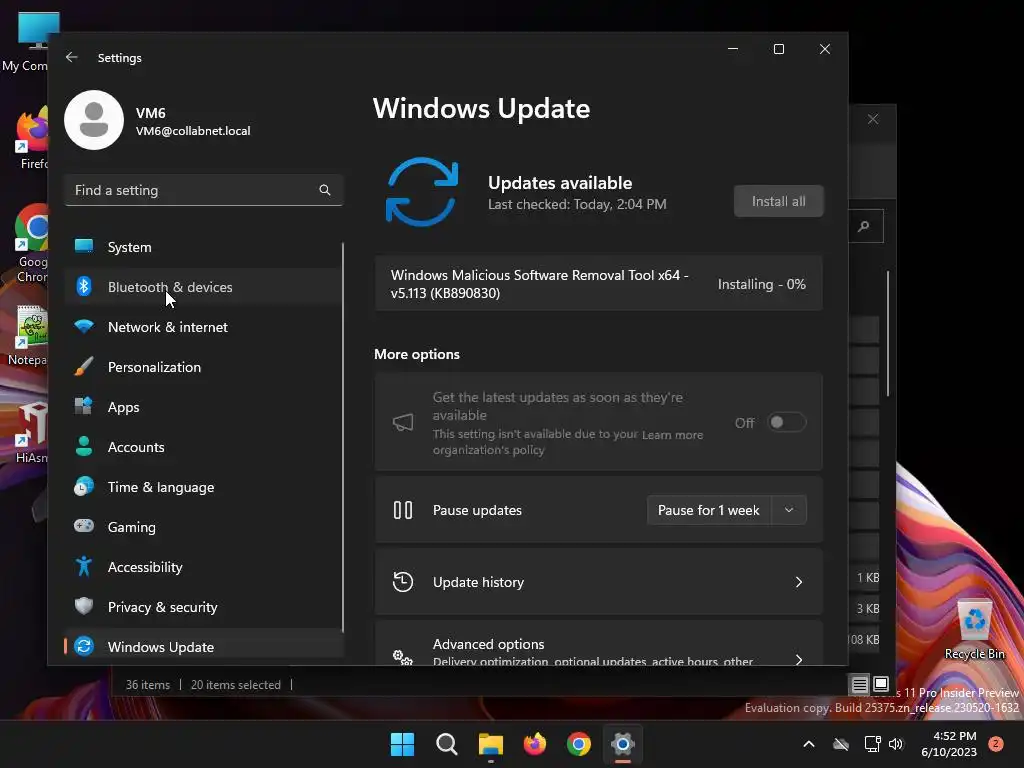This screenshot has width=1024, height=768.
Task: Click the pause updates icon
Action: click(403, 510)
